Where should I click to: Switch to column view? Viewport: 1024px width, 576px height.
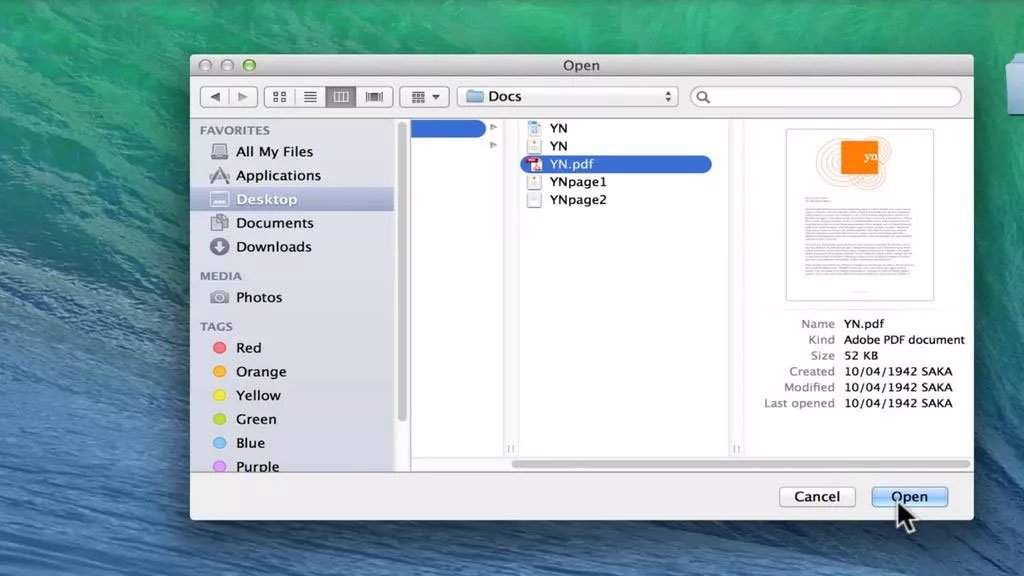[x=341, y=97]
